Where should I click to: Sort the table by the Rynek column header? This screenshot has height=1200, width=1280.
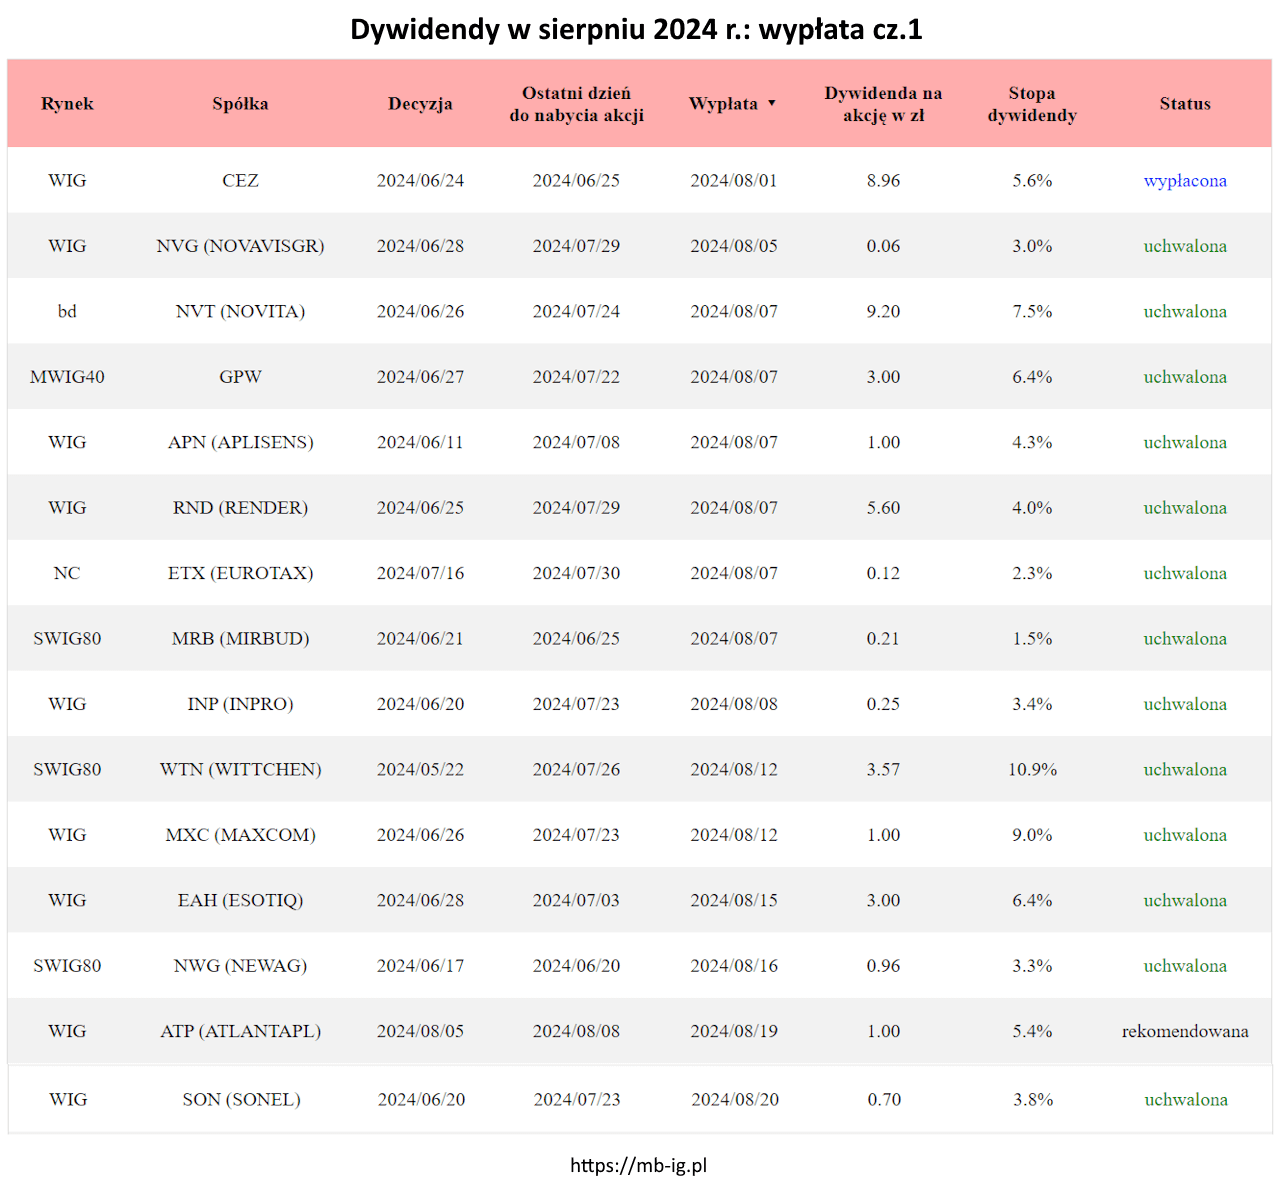(x=67, y=104)
